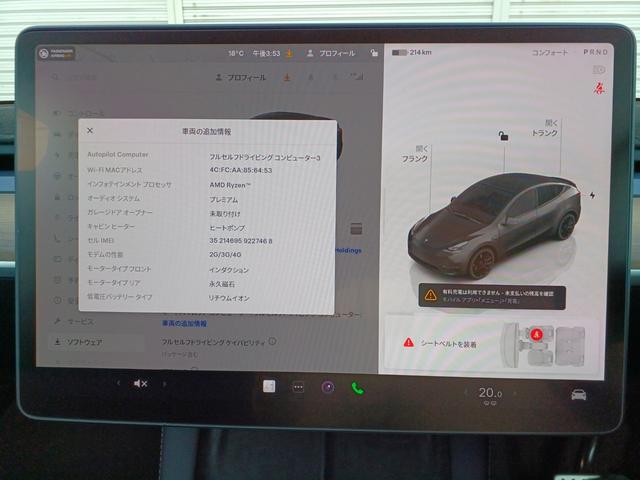Tap the リチウムイオン battery type value
The image size is (640, 480).
(229, 298)
